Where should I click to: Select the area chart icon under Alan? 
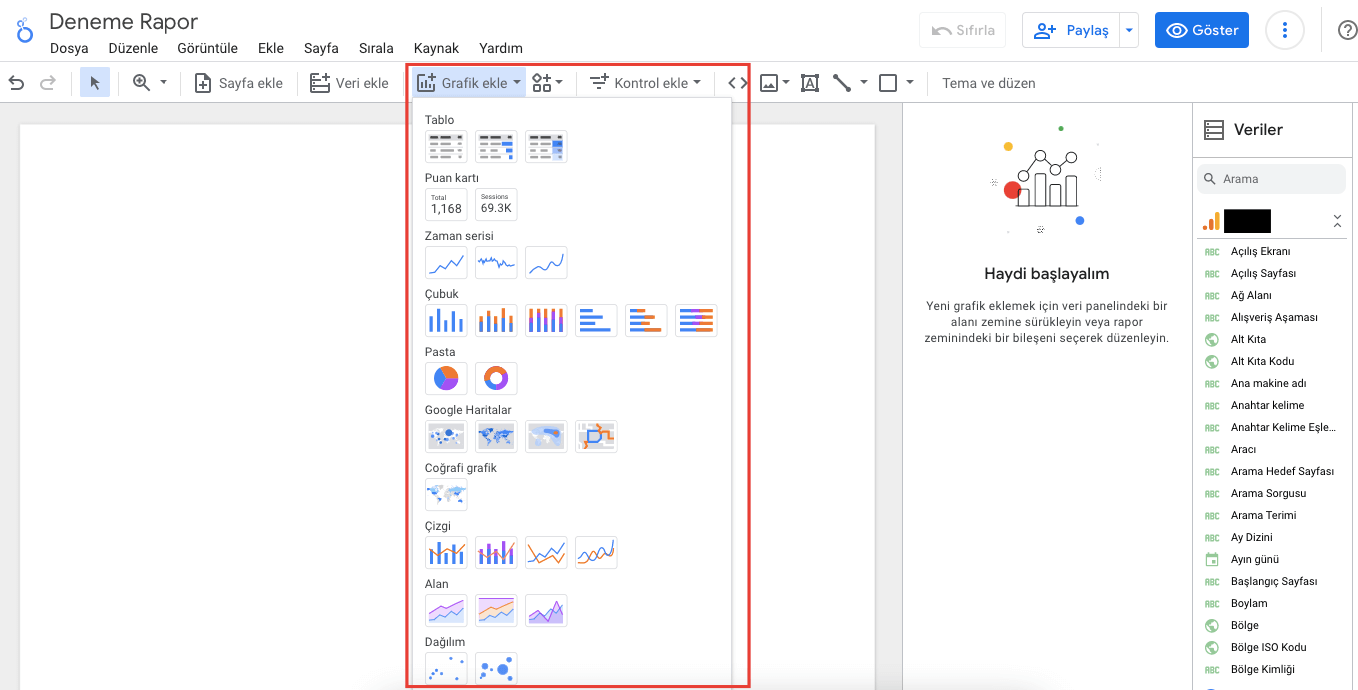(445, 610)
